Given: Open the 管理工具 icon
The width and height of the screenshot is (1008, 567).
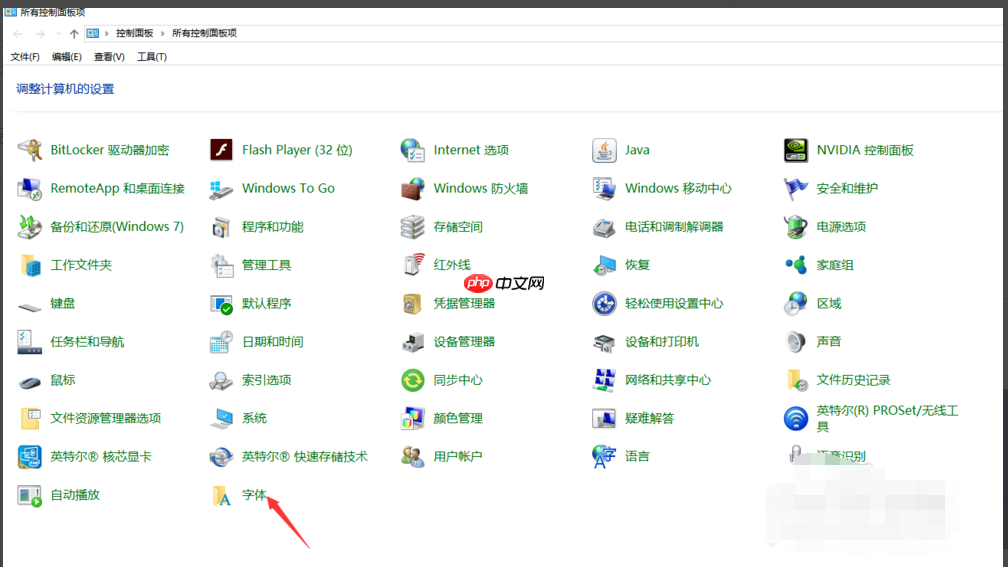Looking at the screenshot, I should pos(221,265).
